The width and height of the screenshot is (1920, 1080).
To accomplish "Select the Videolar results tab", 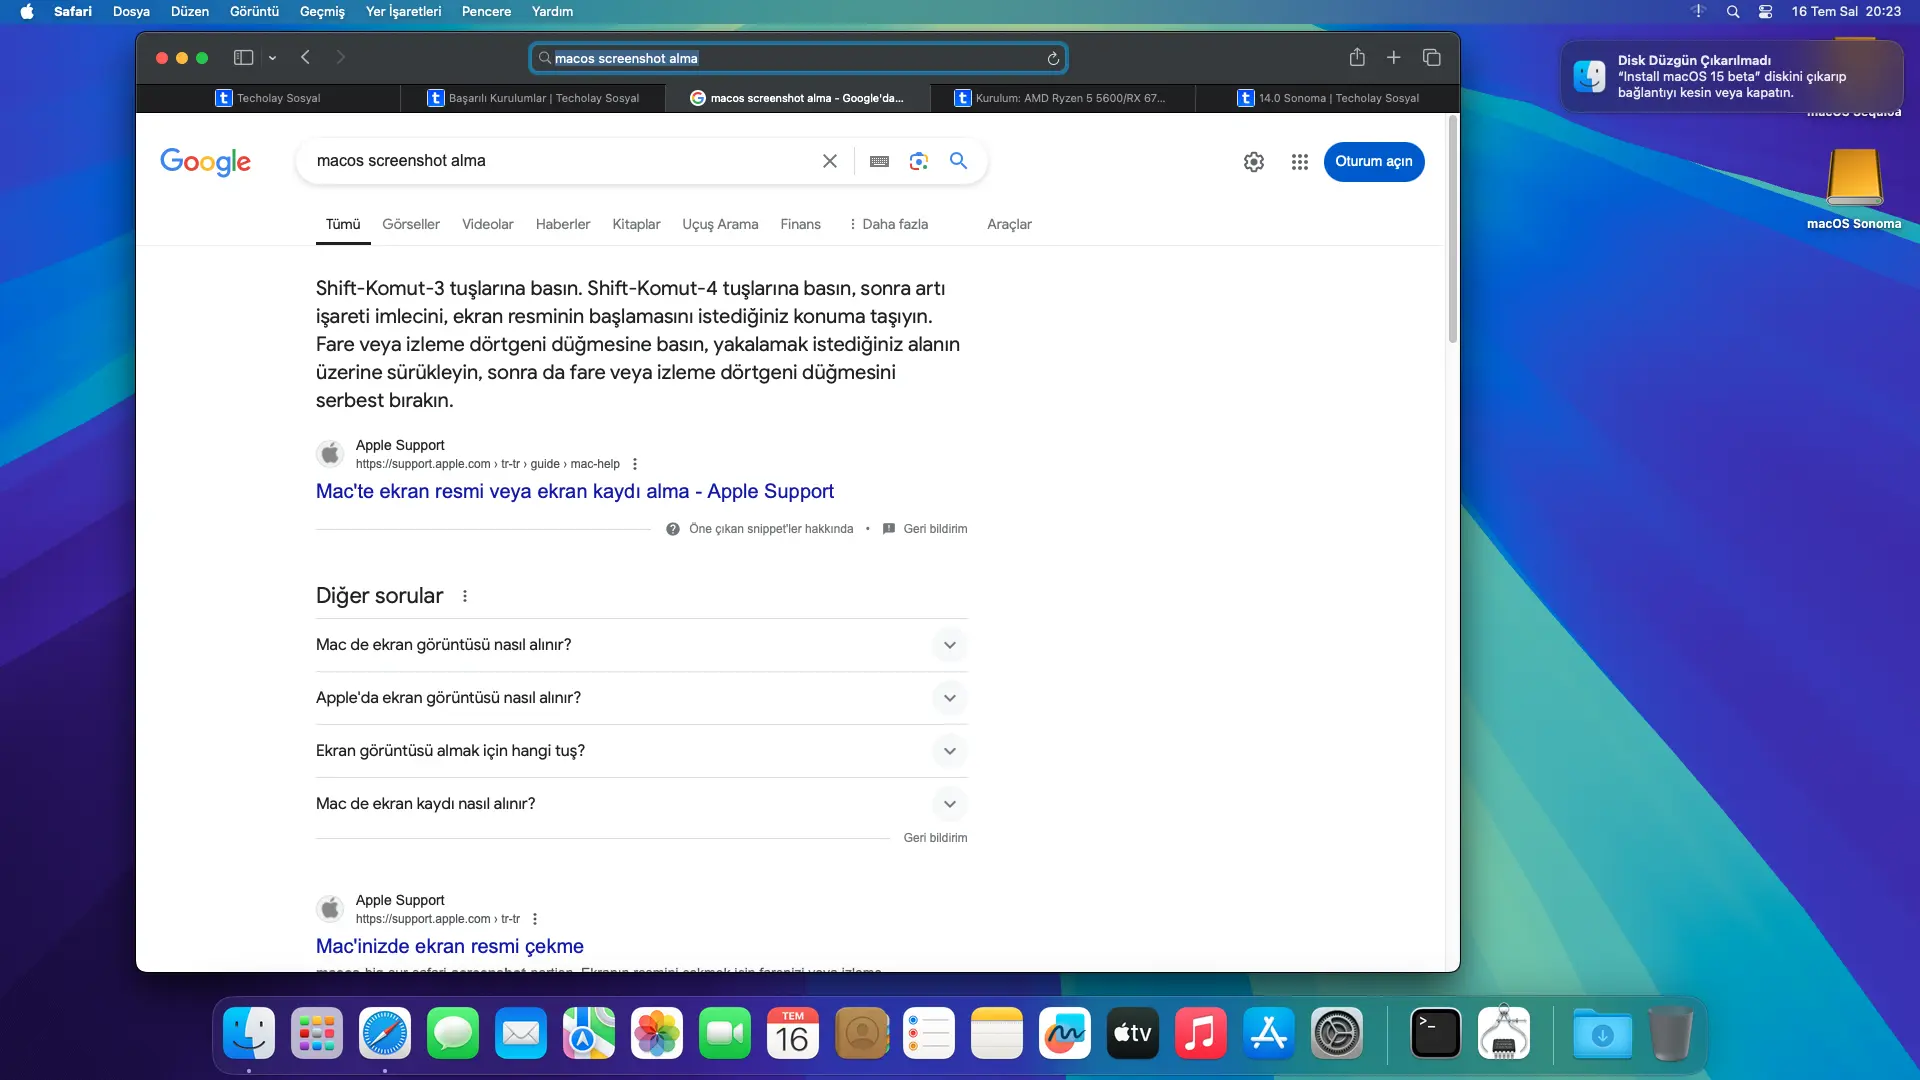I will pos(488,224).
